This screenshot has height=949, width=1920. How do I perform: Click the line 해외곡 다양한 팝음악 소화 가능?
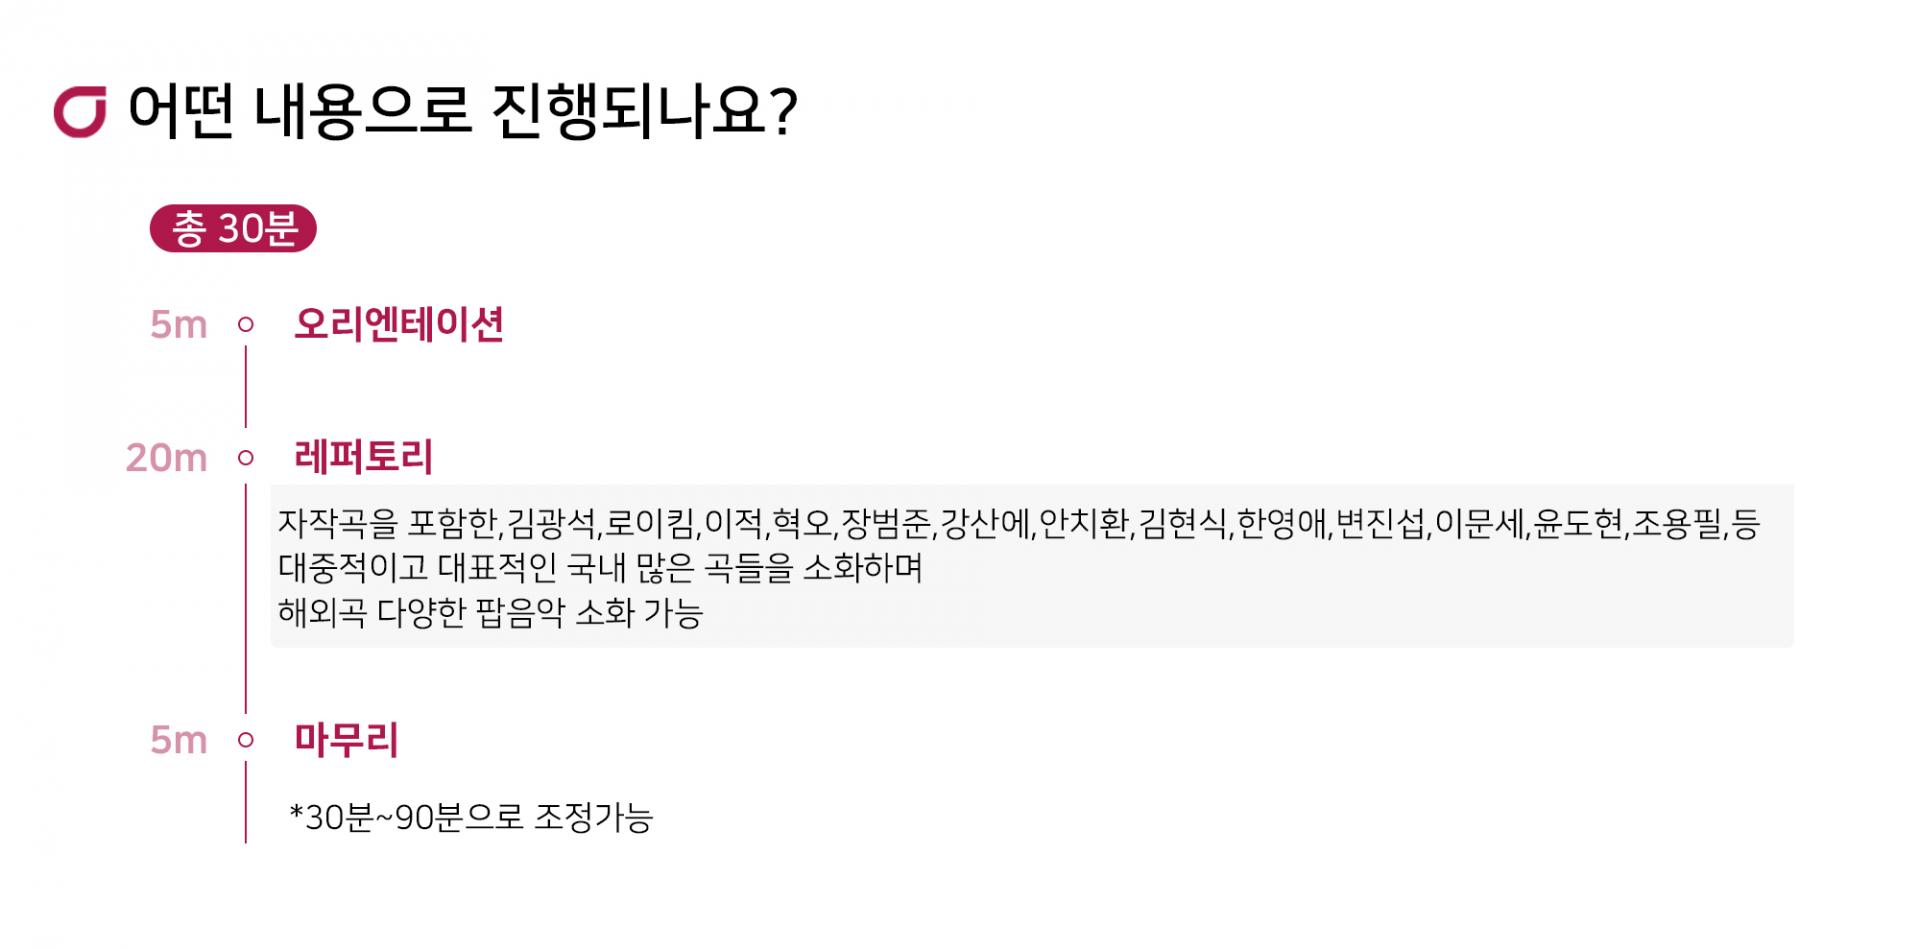click(490, 612)
